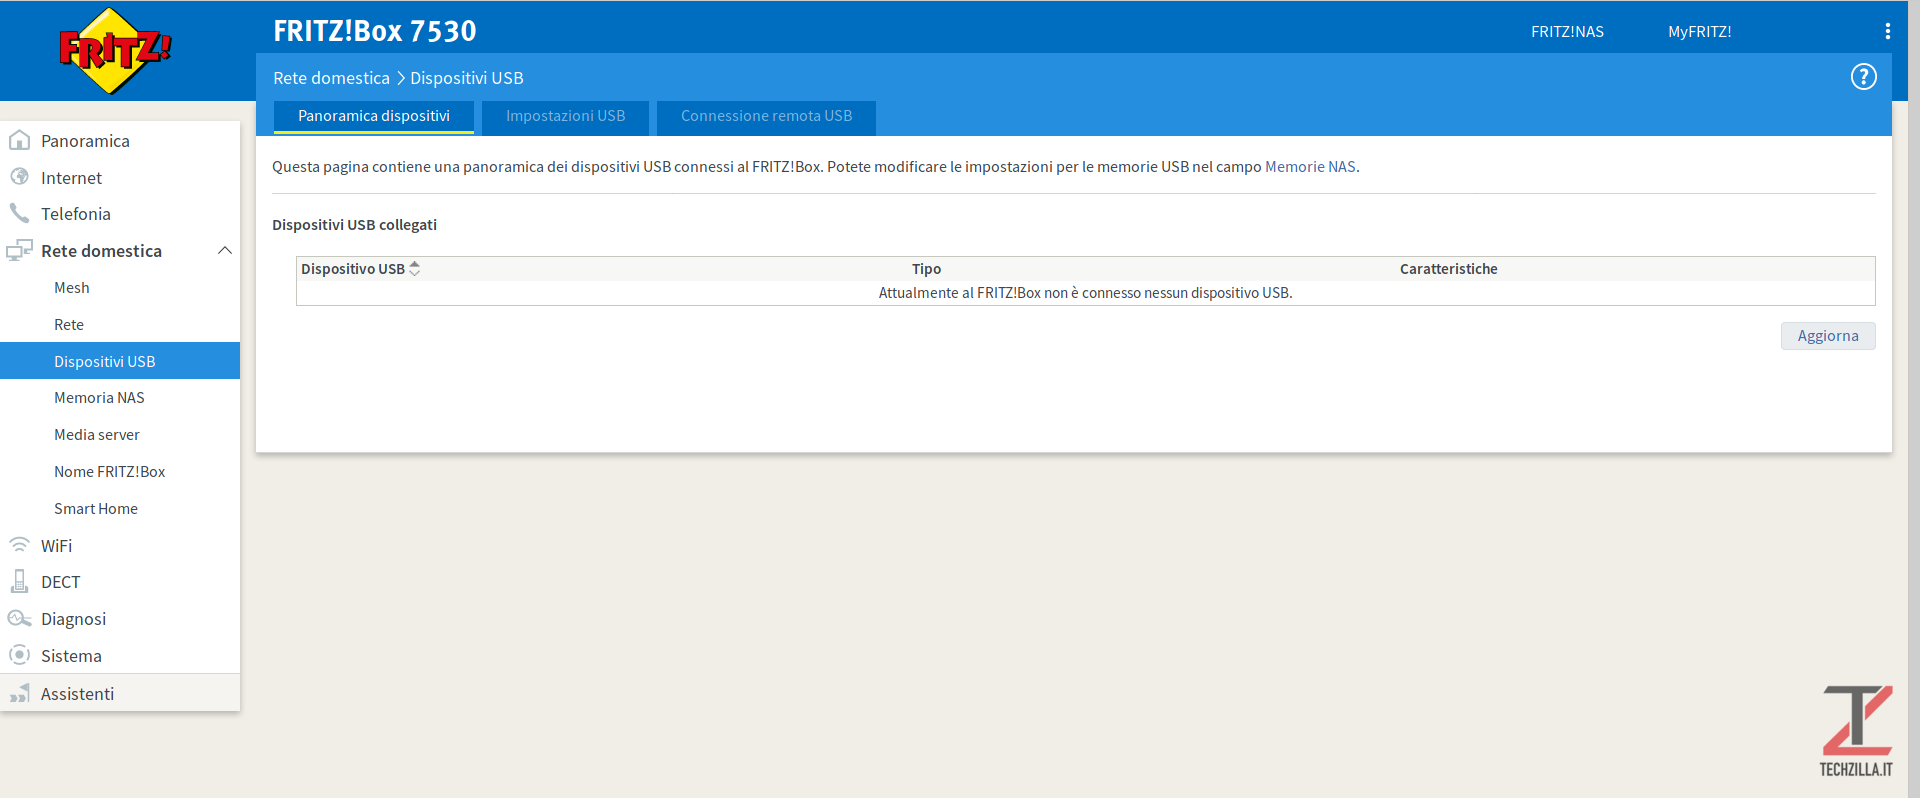The image size is (1920, 798).
Task: Click the Dispositivi USB collegati heading
Action: tap(354, 224)
